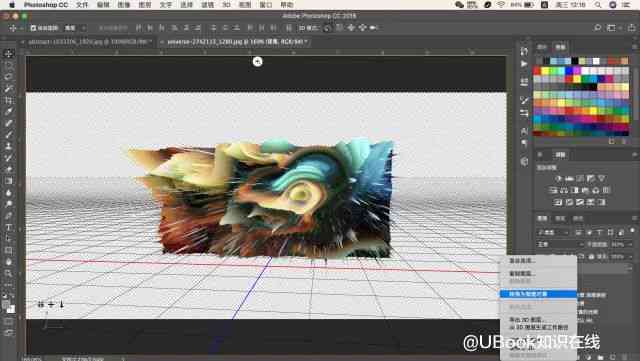
Task: Select the Hand tool
Action: 9,262
